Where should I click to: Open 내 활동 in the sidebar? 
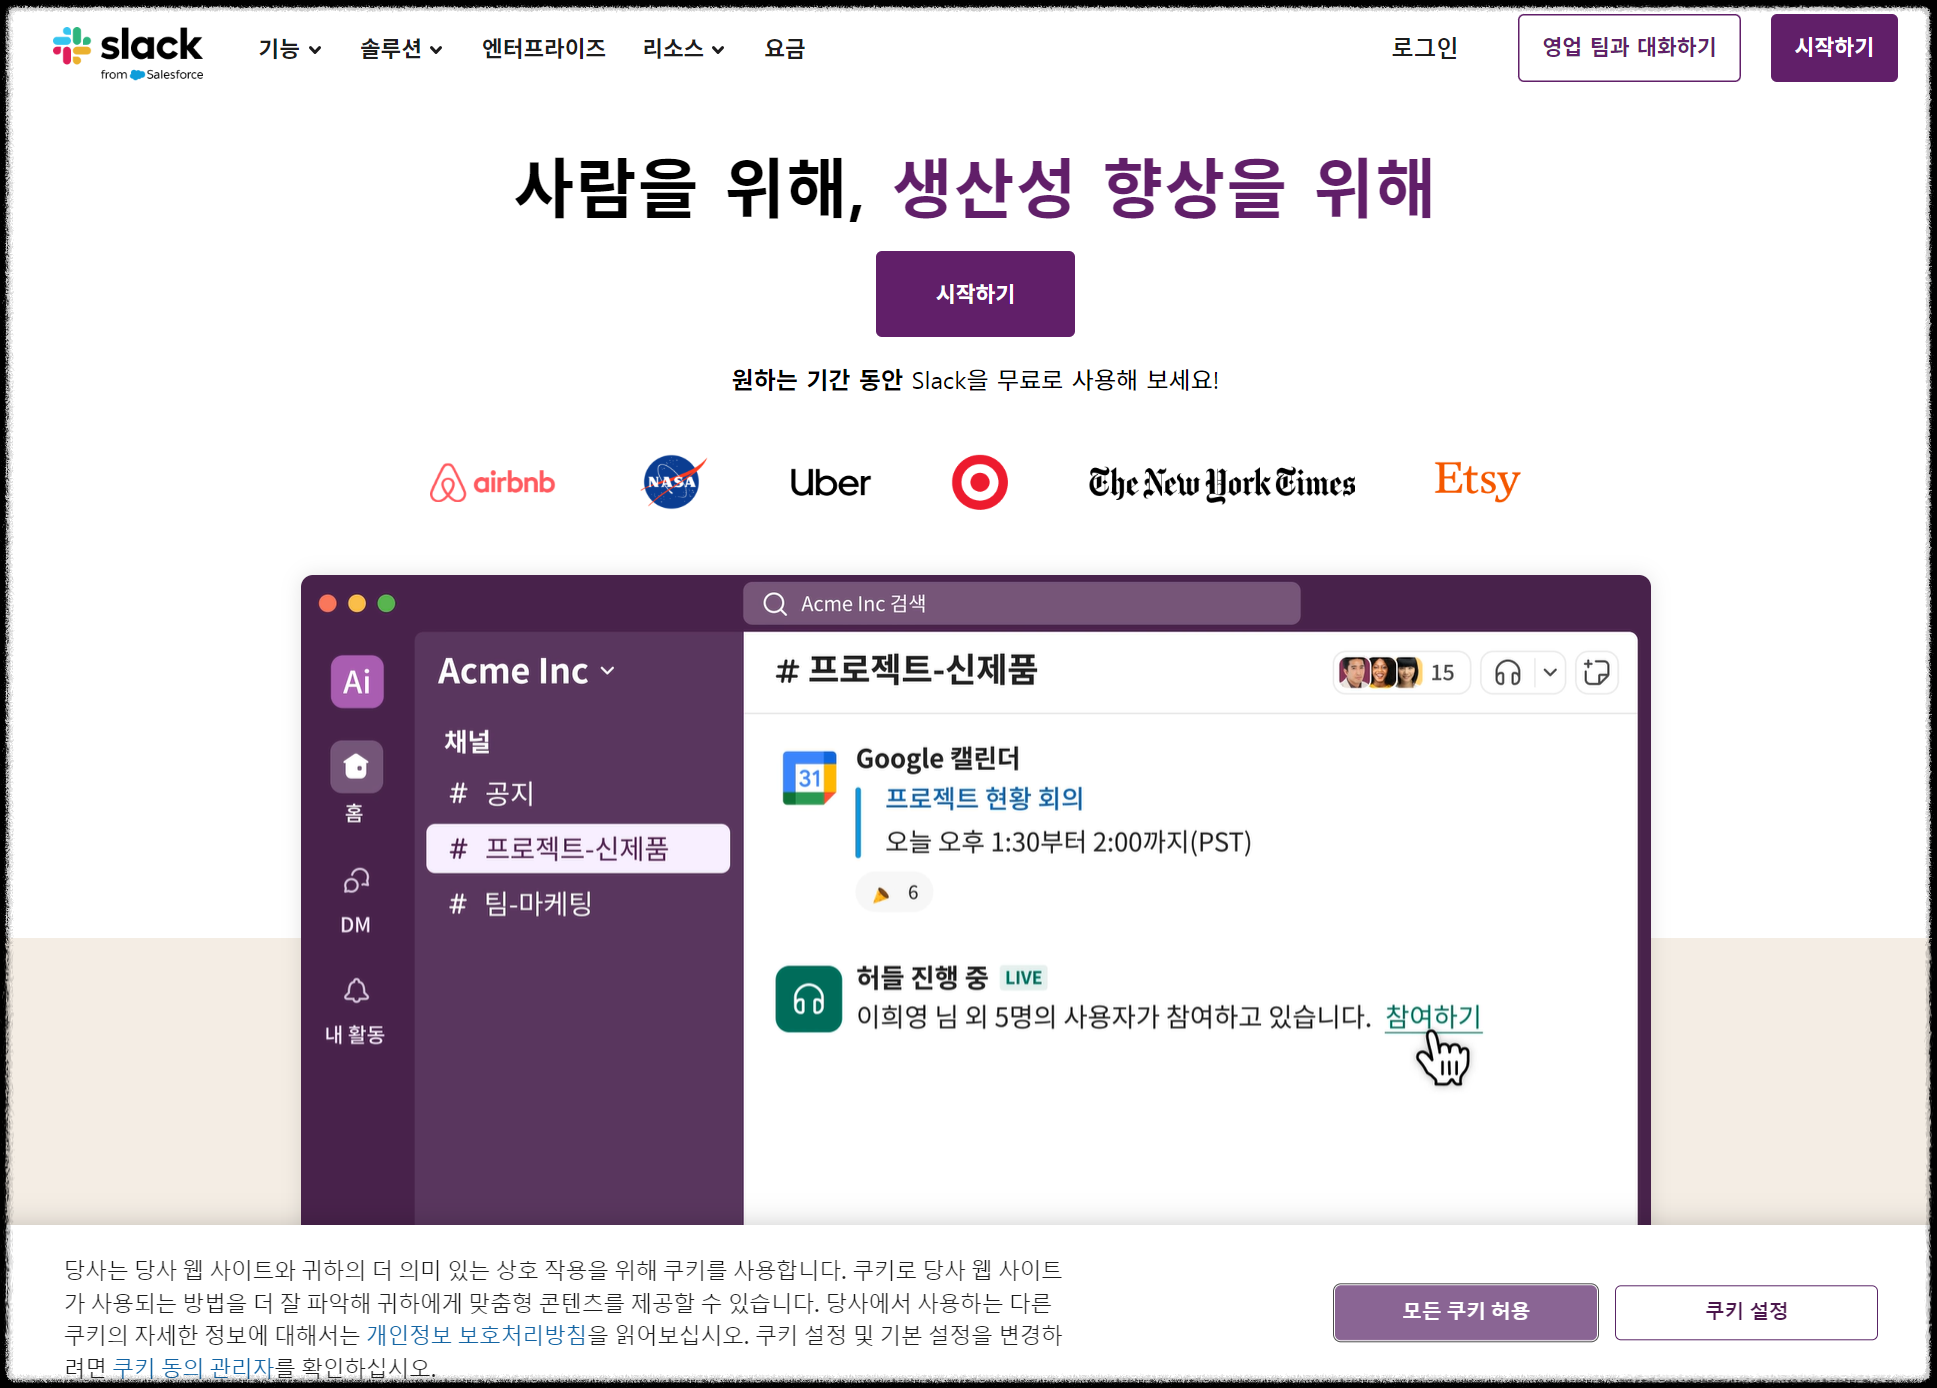pos(356,991)
